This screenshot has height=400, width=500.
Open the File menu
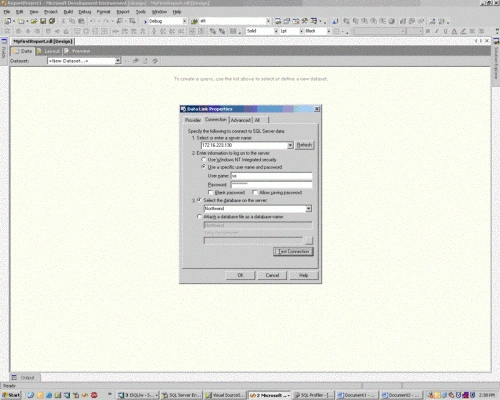click(7, 12)
